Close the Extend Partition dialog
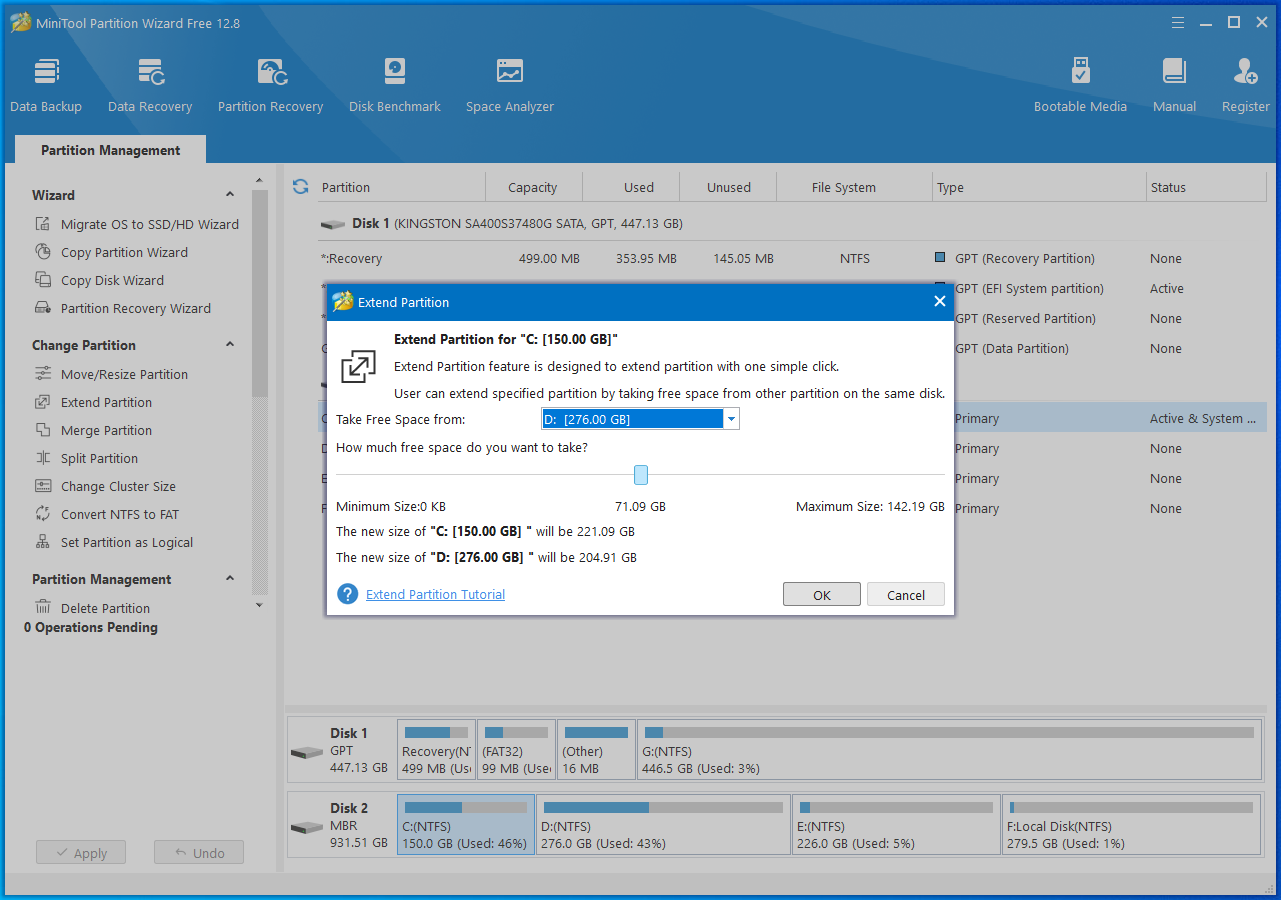The height and width of the screenshot is (900, 1281). pos(939,301)
